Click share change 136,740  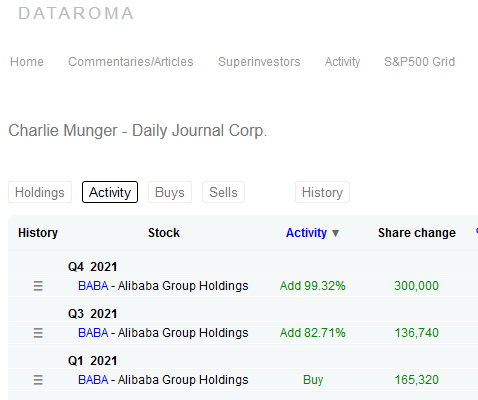[417, 333]
